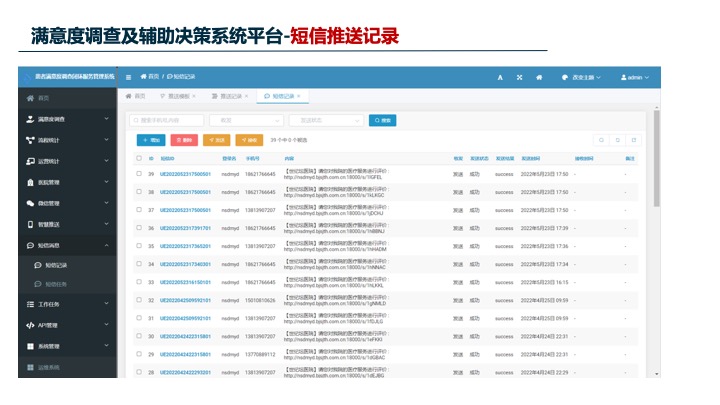Switch to the 推送模板 tab
720x405 pixels.
[x=178, y=96]
